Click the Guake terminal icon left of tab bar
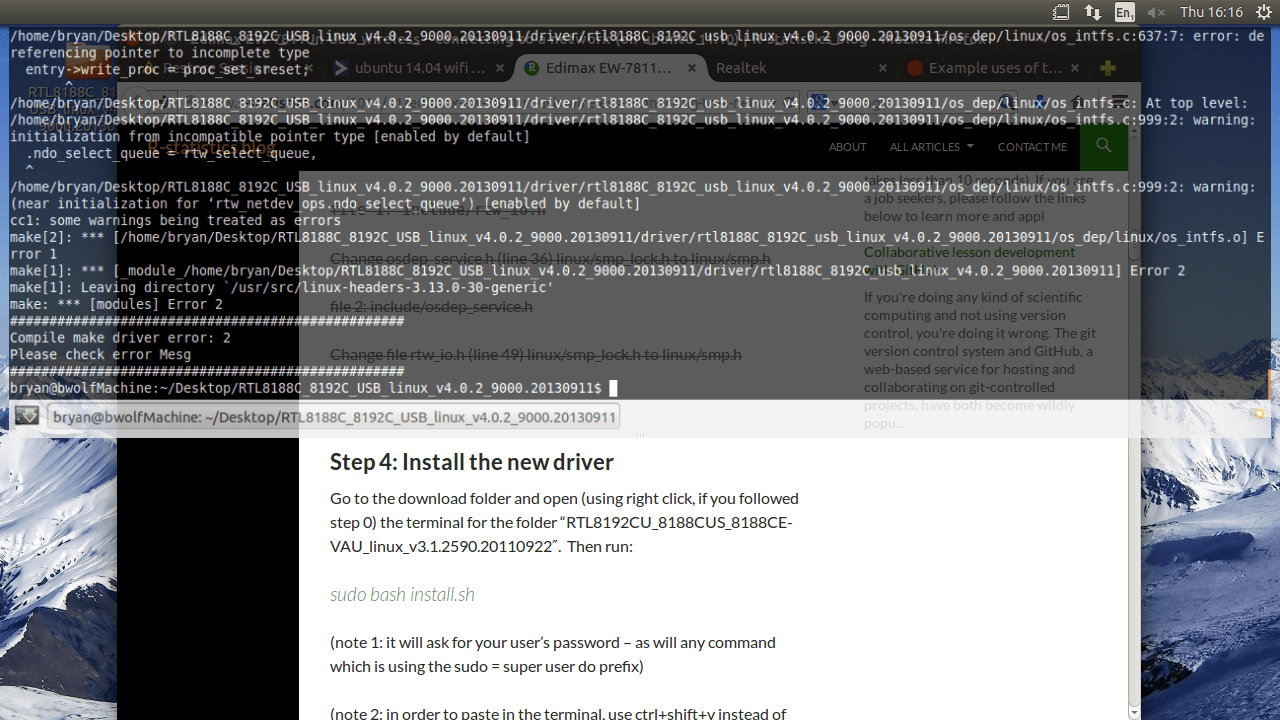The width and height of the screenshot is (1280, 720). coord(27,416)
